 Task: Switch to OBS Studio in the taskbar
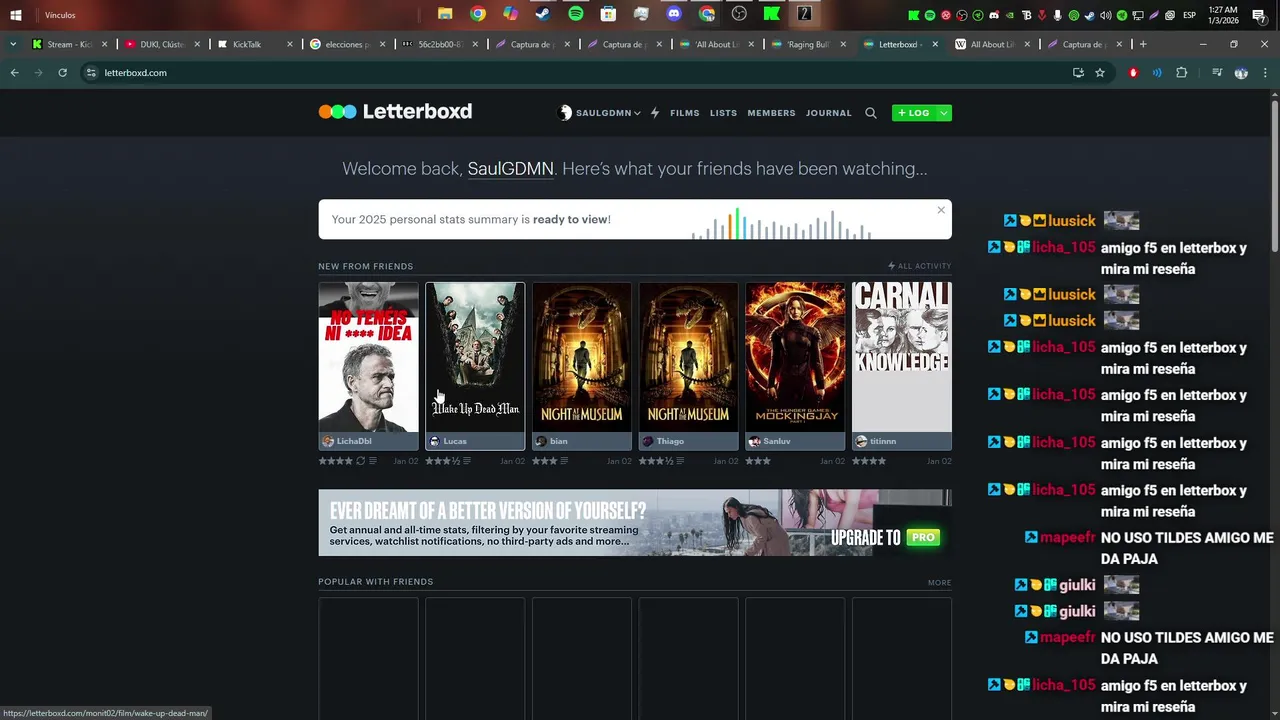pyautogui.click(x=739, y=14)
